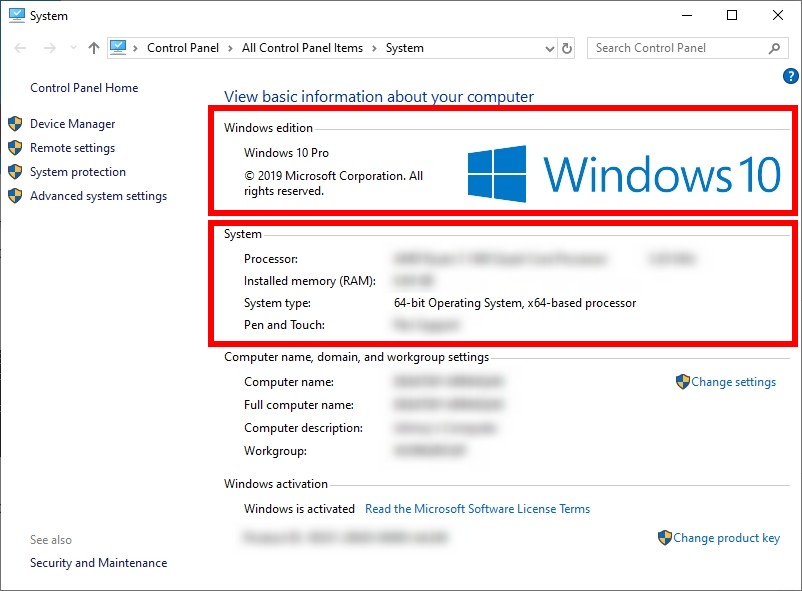This screenshot has height=591, width=802.
Task: Open recent locations dropdown arrow
Action: 73,48
